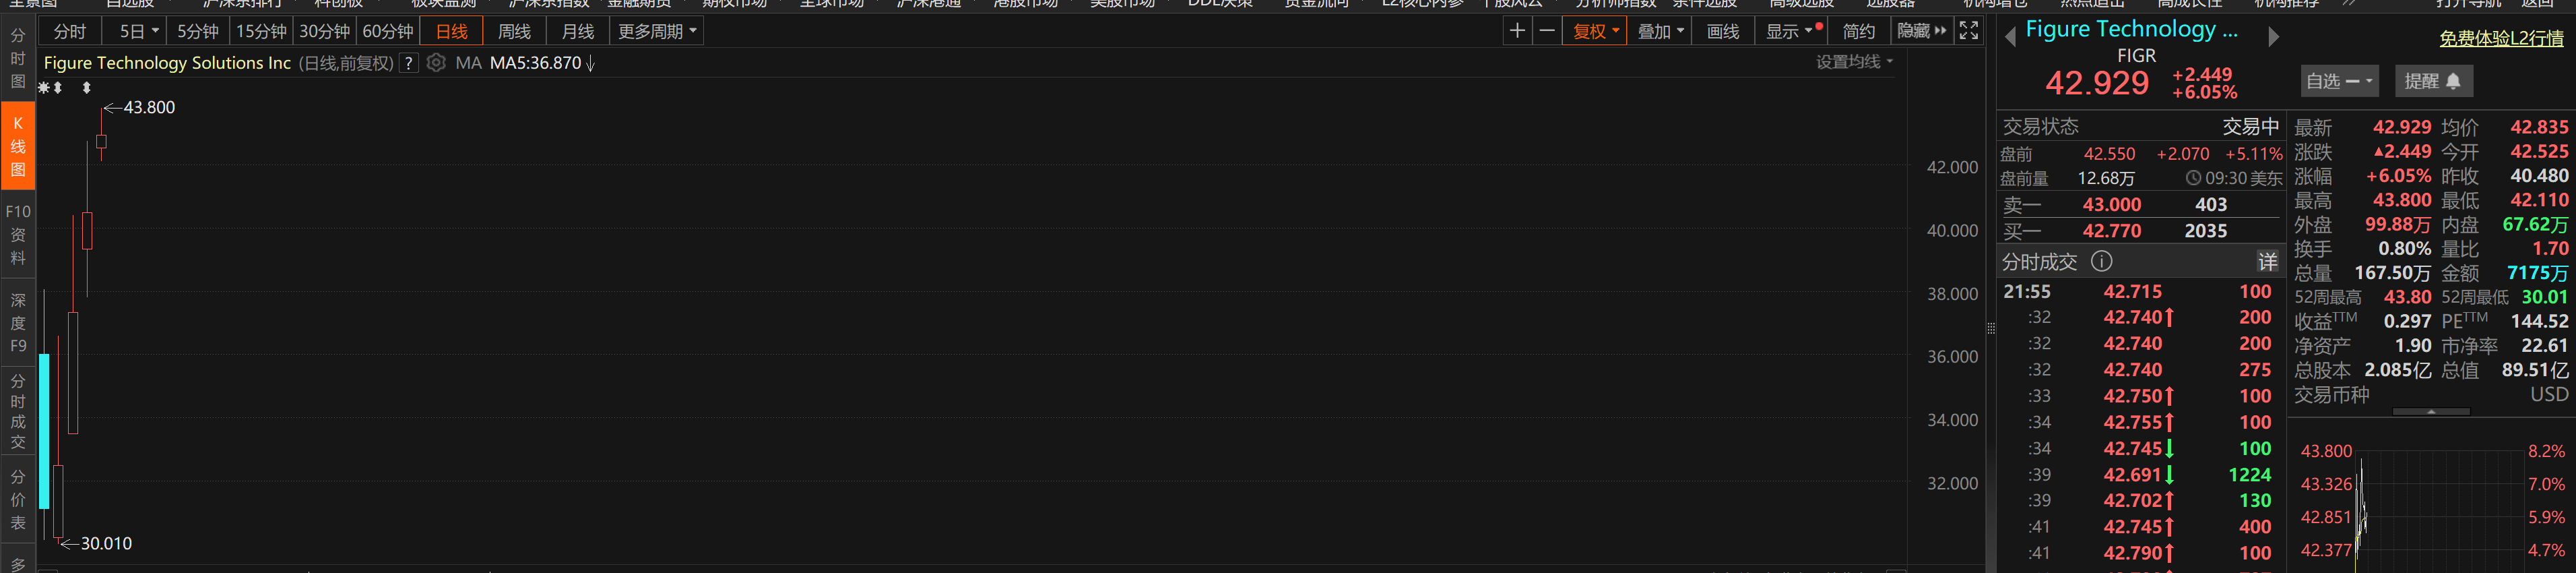Viewport: 2576px width, 573px height.
Task: Go to next stock arrow
Action: point(2273,37)
